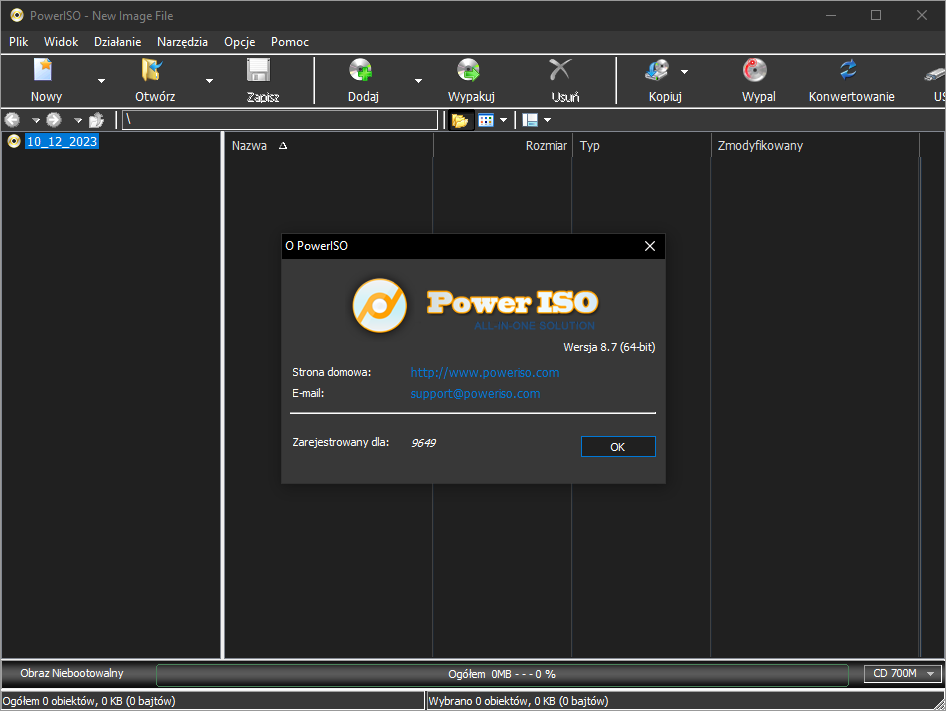The height and width of the screenshot is (711, 946).
Task: Open the Działanie menu
Action: click(118, 42)
